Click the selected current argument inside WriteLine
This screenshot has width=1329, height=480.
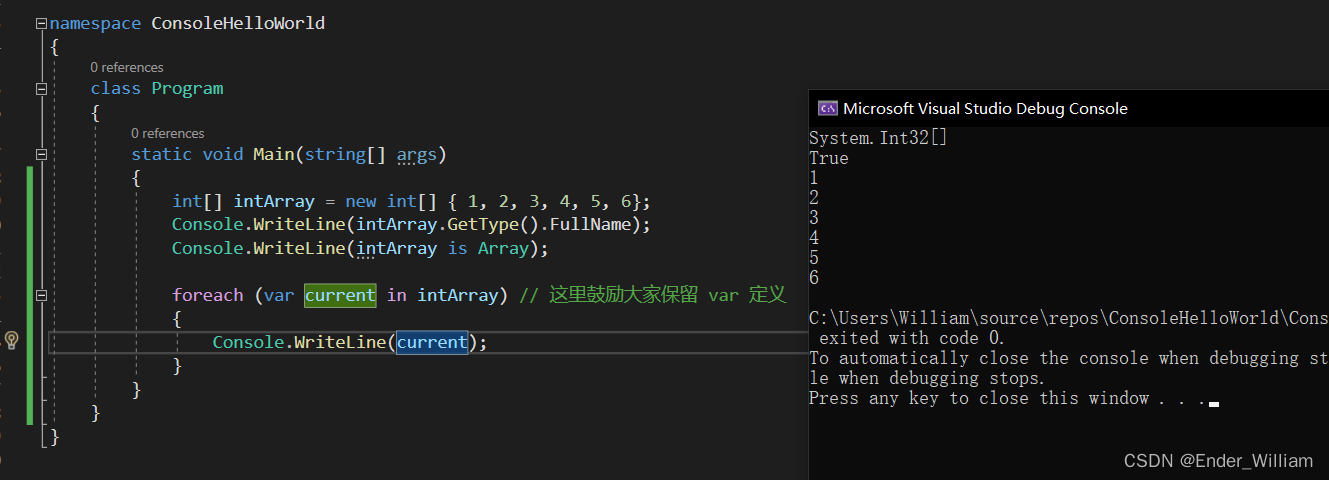[432, 342]
